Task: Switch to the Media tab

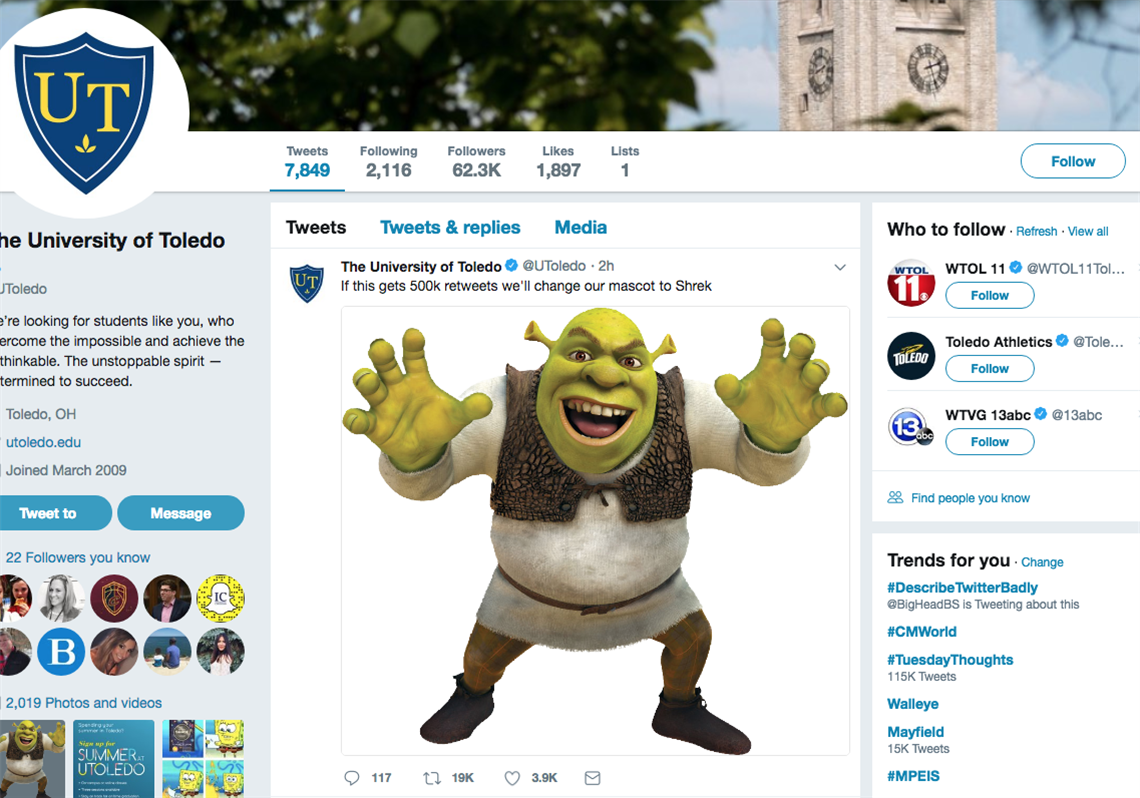Action: pyautogui.click(x=580, y=227)
